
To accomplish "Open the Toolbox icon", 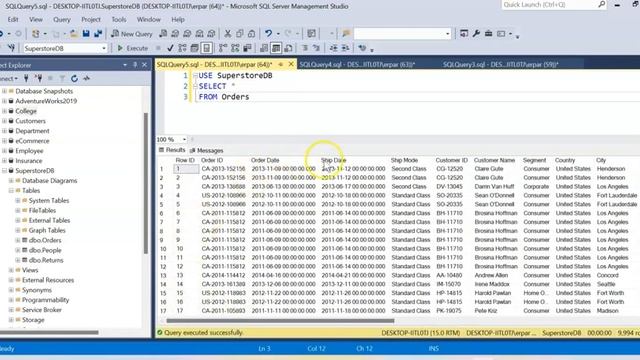I will (x=488, y=33).
